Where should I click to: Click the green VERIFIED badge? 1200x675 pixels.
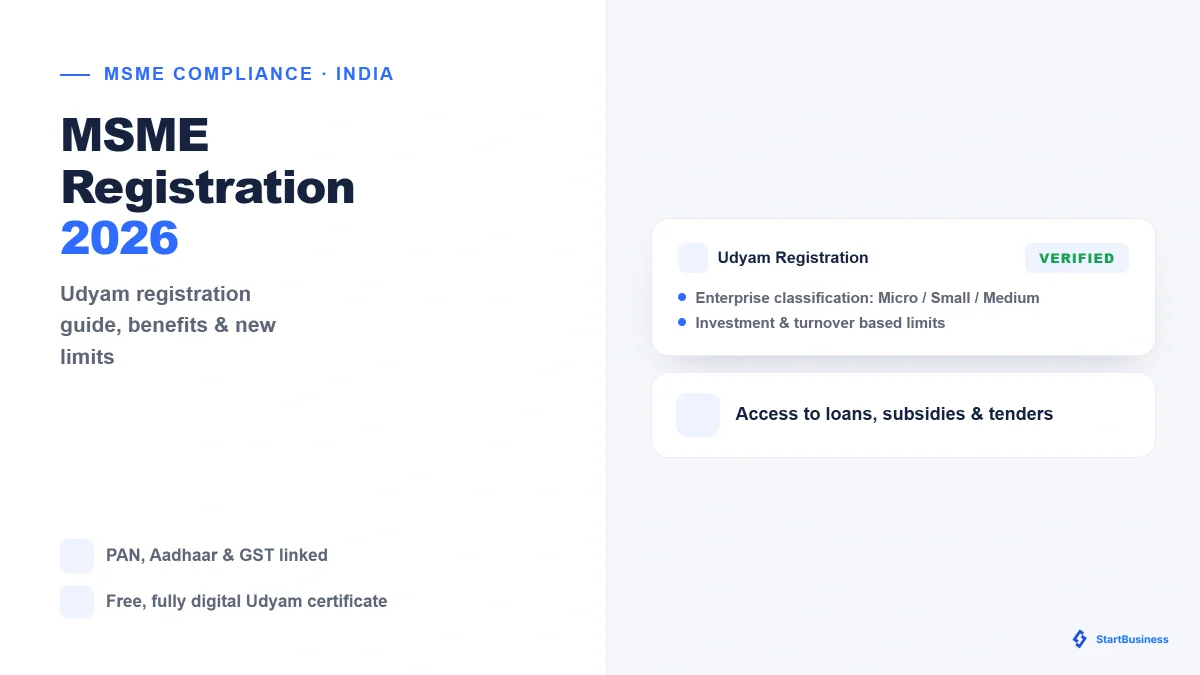pyautogui.click(x=1077, y=258)
